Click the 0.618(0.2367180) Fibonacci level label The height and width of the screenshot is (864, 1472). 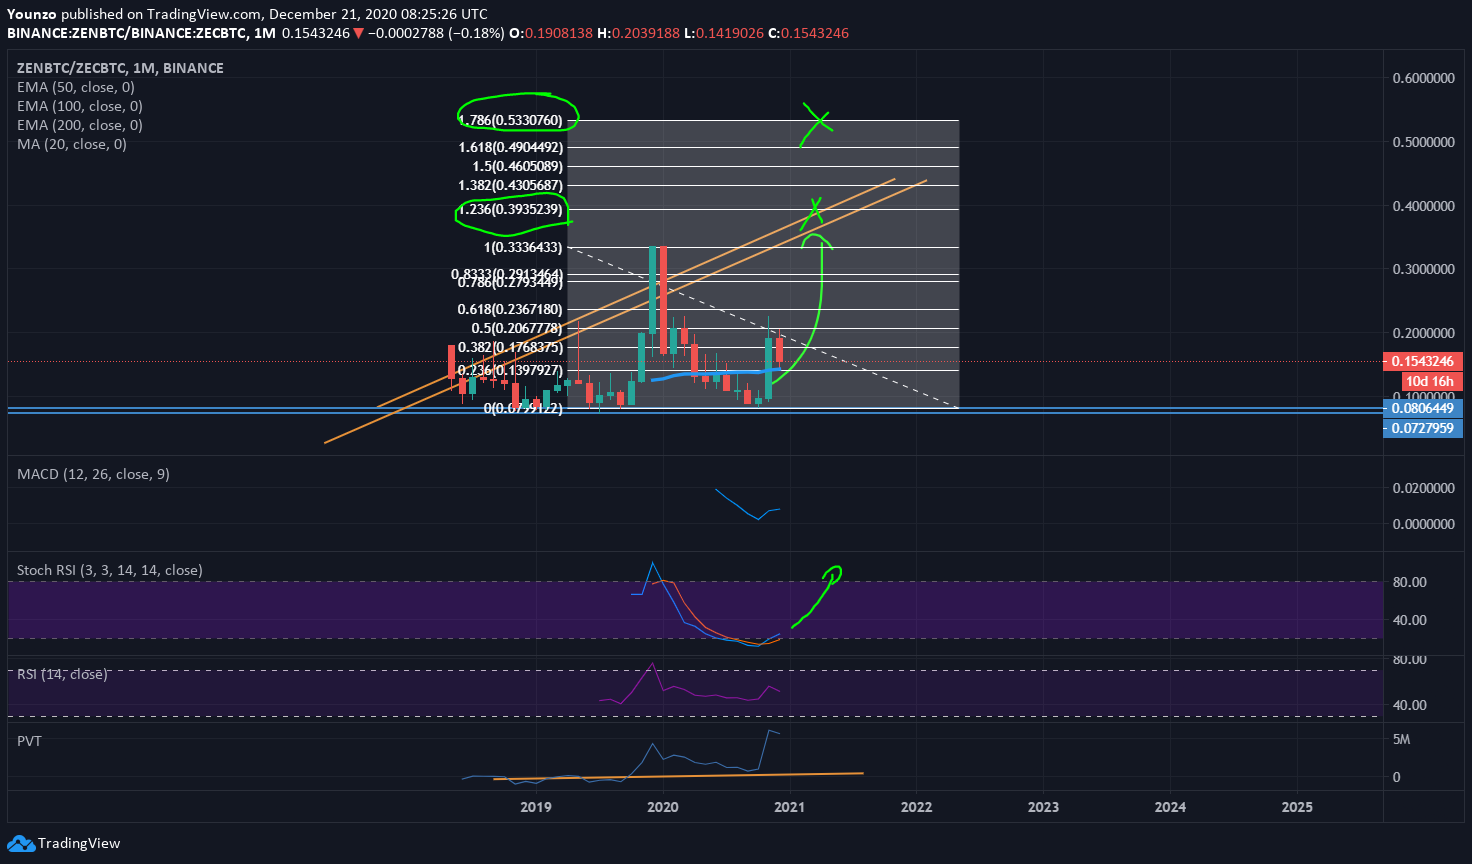(511, 309)
